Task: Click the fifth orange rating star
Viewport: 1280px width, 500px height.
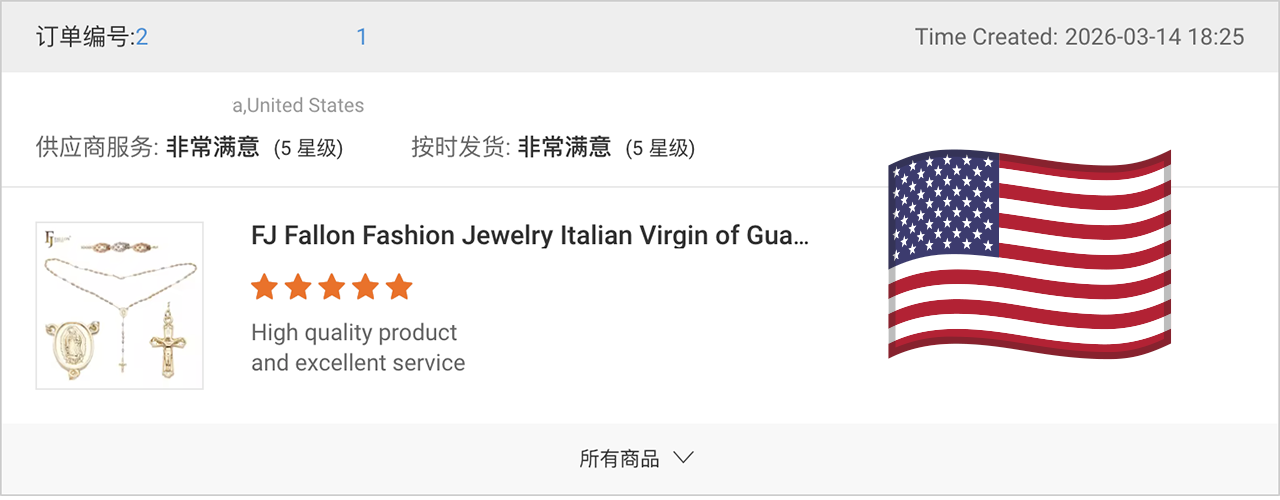Action: point(399,287)
